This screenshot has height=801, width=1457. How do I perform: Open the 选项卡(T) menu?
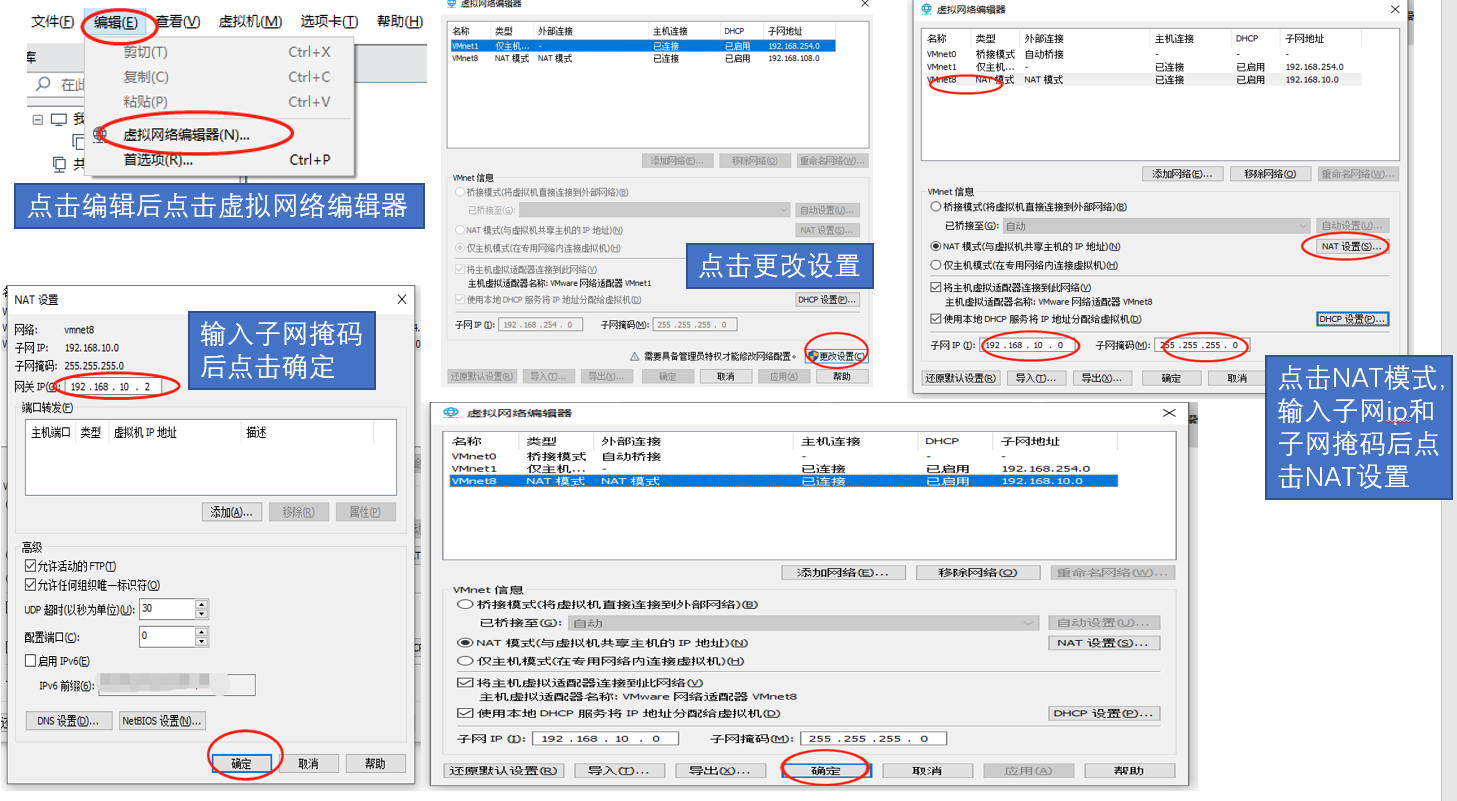click(x=329, y=22)
